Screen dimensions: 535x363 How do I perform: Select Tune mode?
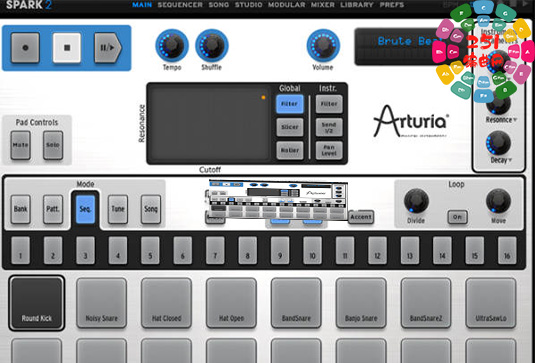118,209
